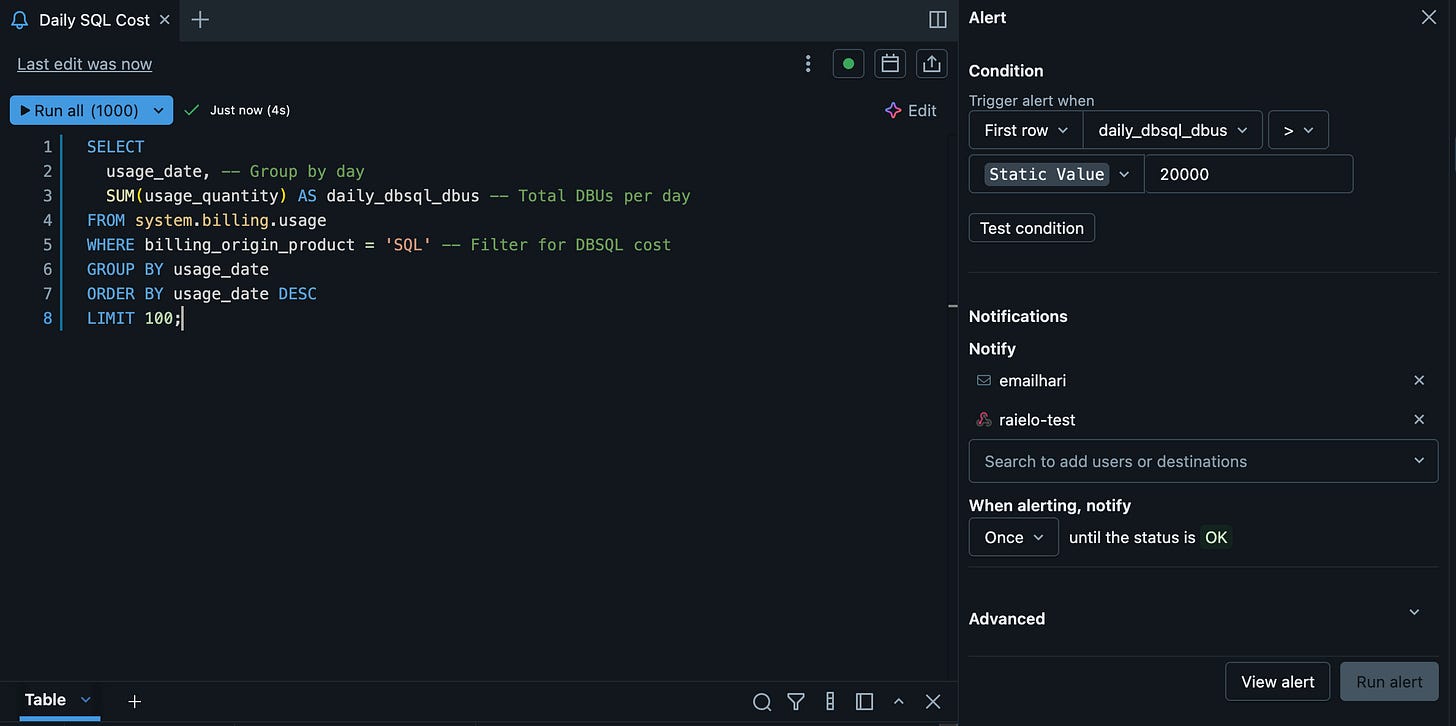The height and width of the screenshot is (726, 1456).
Task: Click the emailhari notification entry
Action: pyautogui.click(x=1033, y=381)
